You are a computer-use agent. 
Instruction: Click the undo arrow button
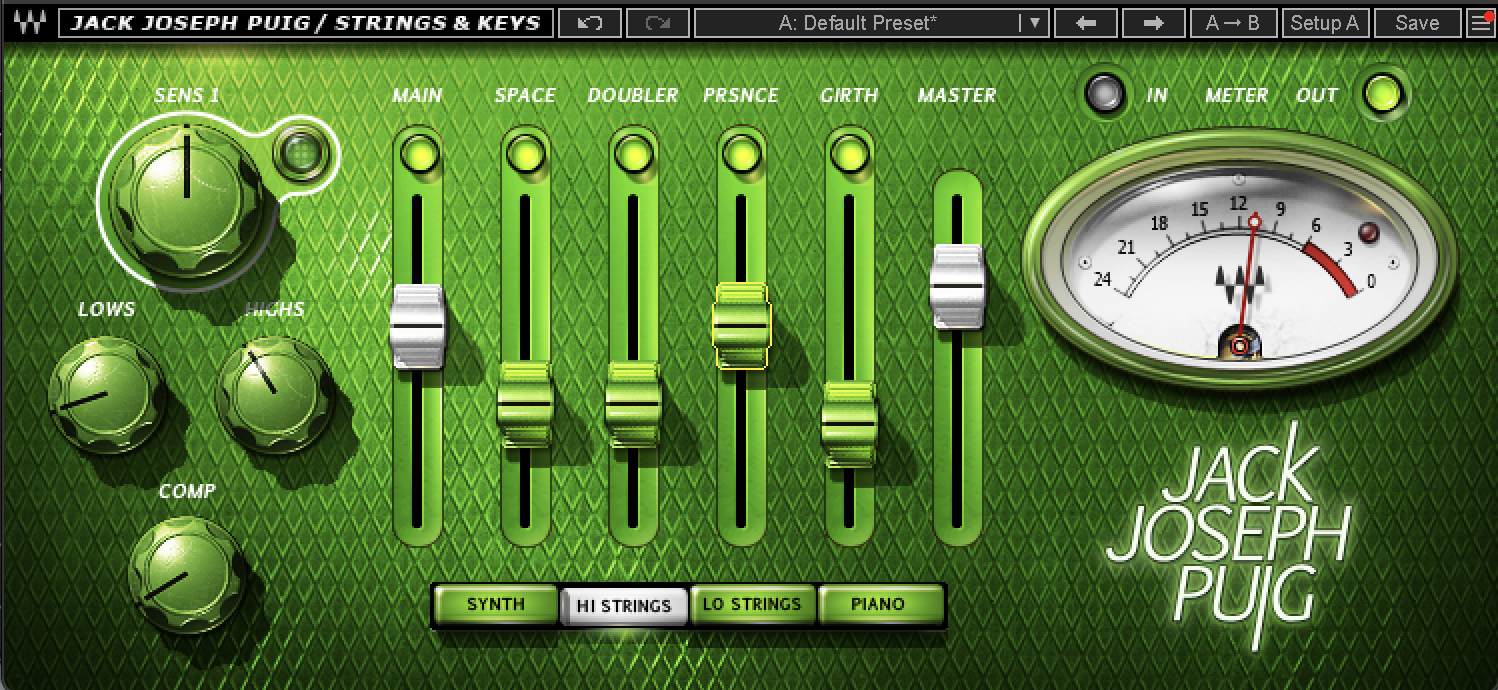pos(590,22)
